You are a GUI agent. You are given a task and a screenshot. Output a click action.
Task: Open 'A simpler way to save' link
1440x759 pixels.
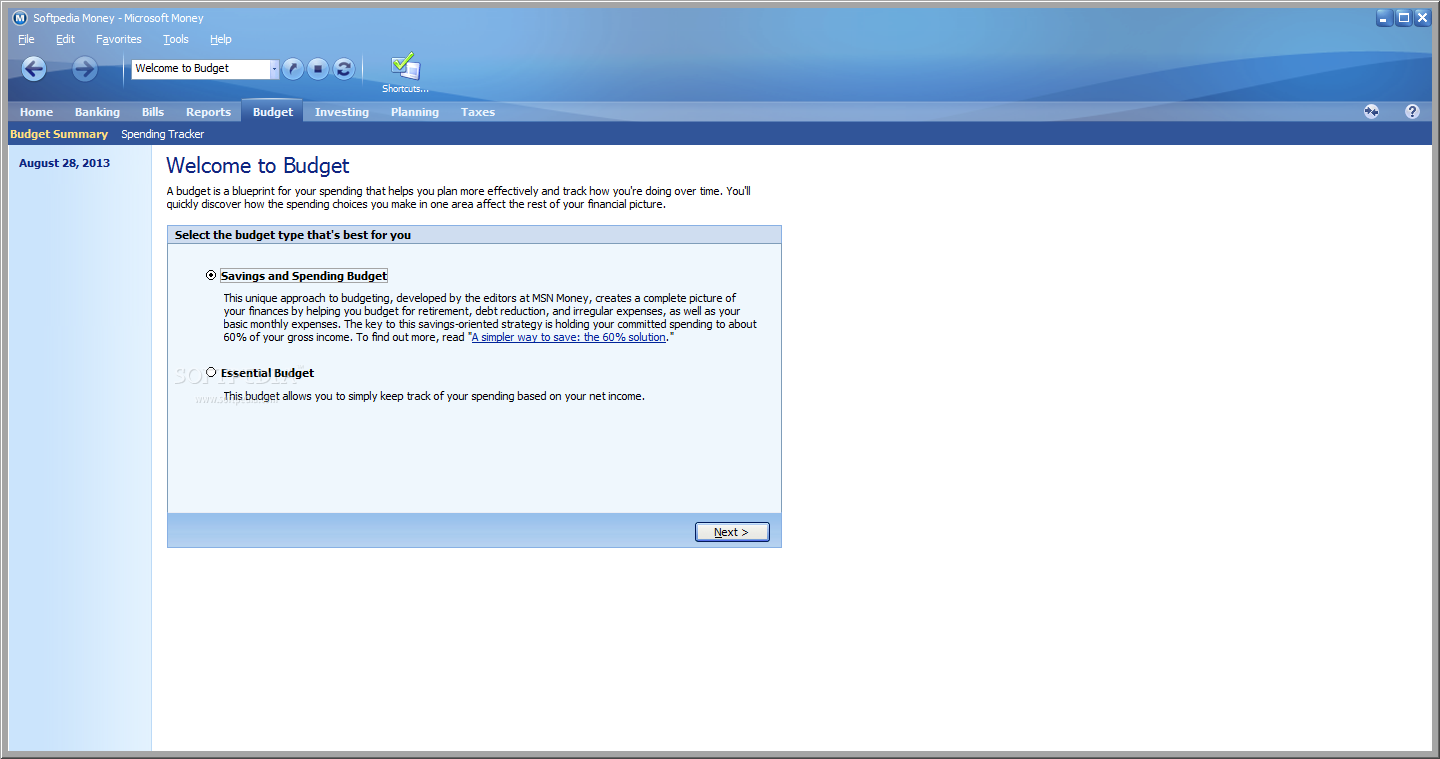coord(569,337)
